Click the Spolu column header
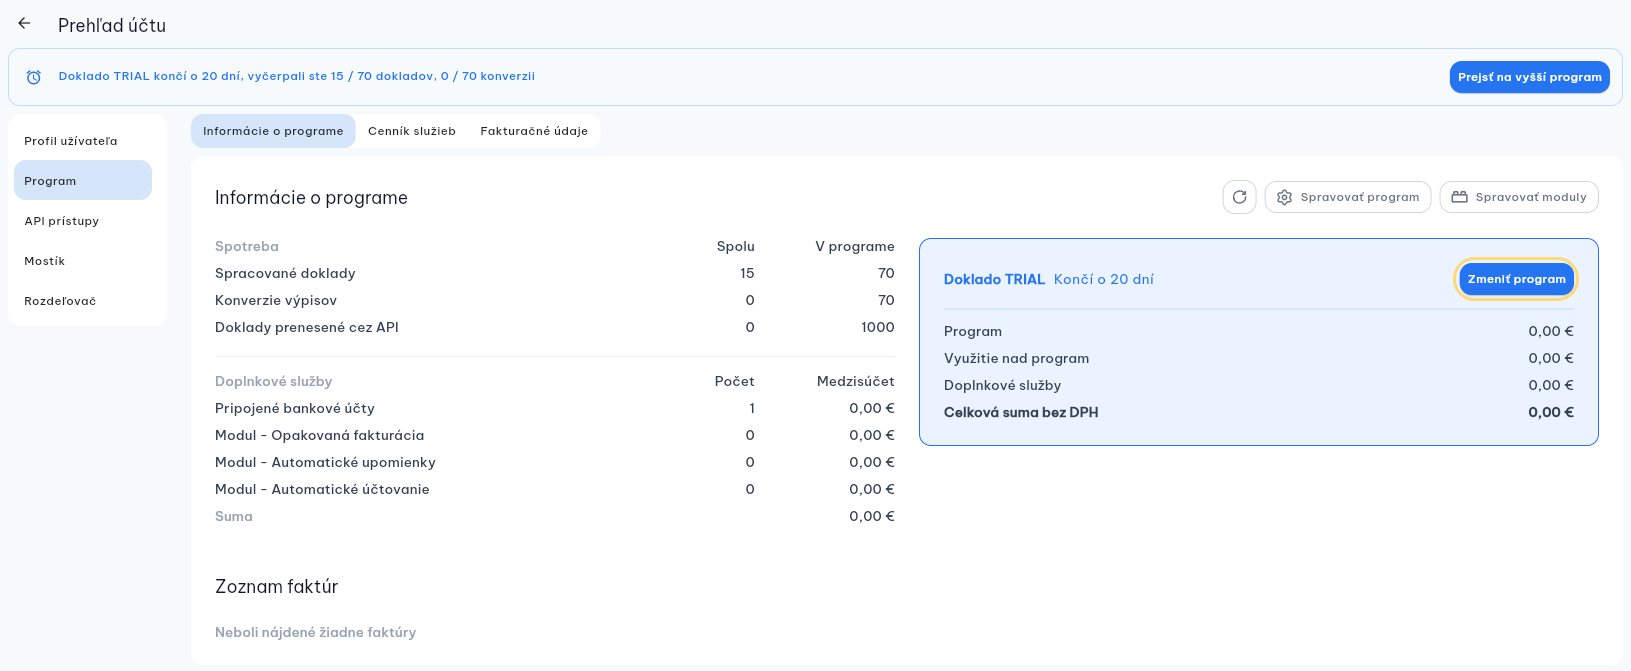The height and width of the screenshot is (671, 1631). pyautogui.click(x=736, y=246)
